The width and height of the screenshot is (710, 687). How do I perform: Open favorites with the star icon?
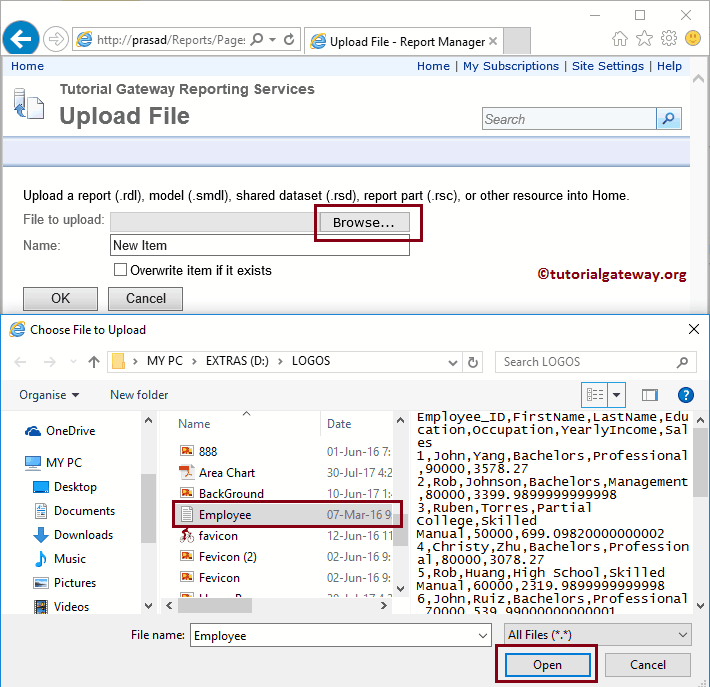(644, 38)
